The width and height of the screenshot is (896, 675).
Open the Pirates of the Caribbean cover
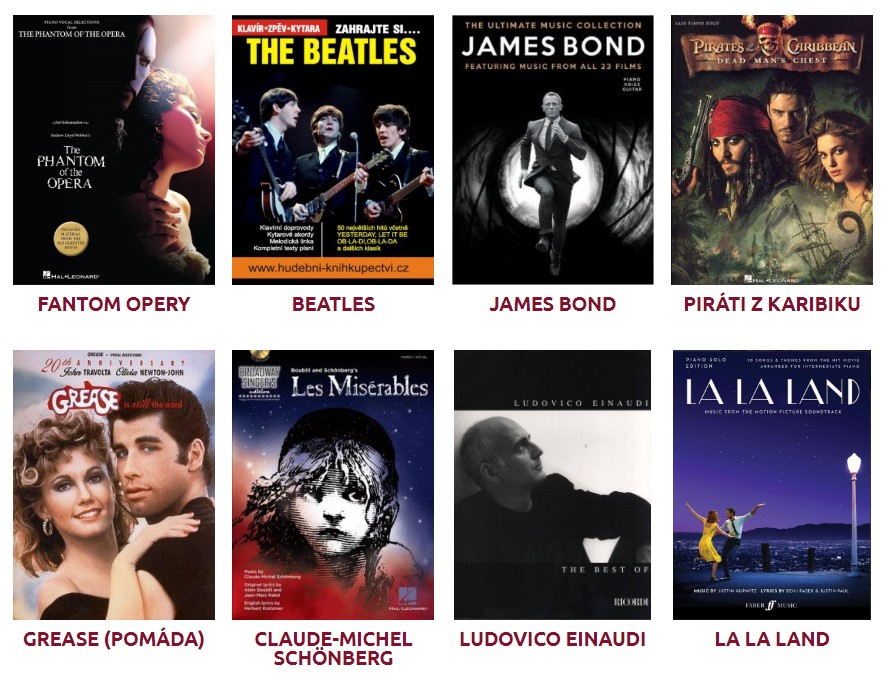click(771, 150)
